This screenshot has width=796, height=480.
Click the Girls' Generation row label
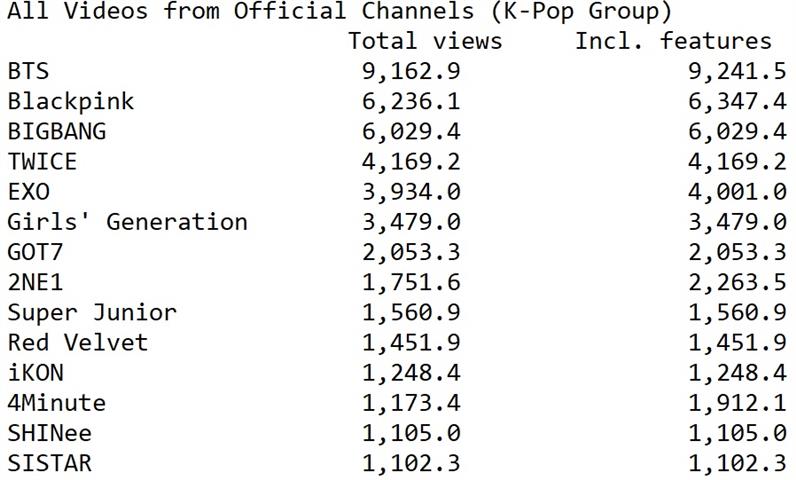(x=127, y=222)
